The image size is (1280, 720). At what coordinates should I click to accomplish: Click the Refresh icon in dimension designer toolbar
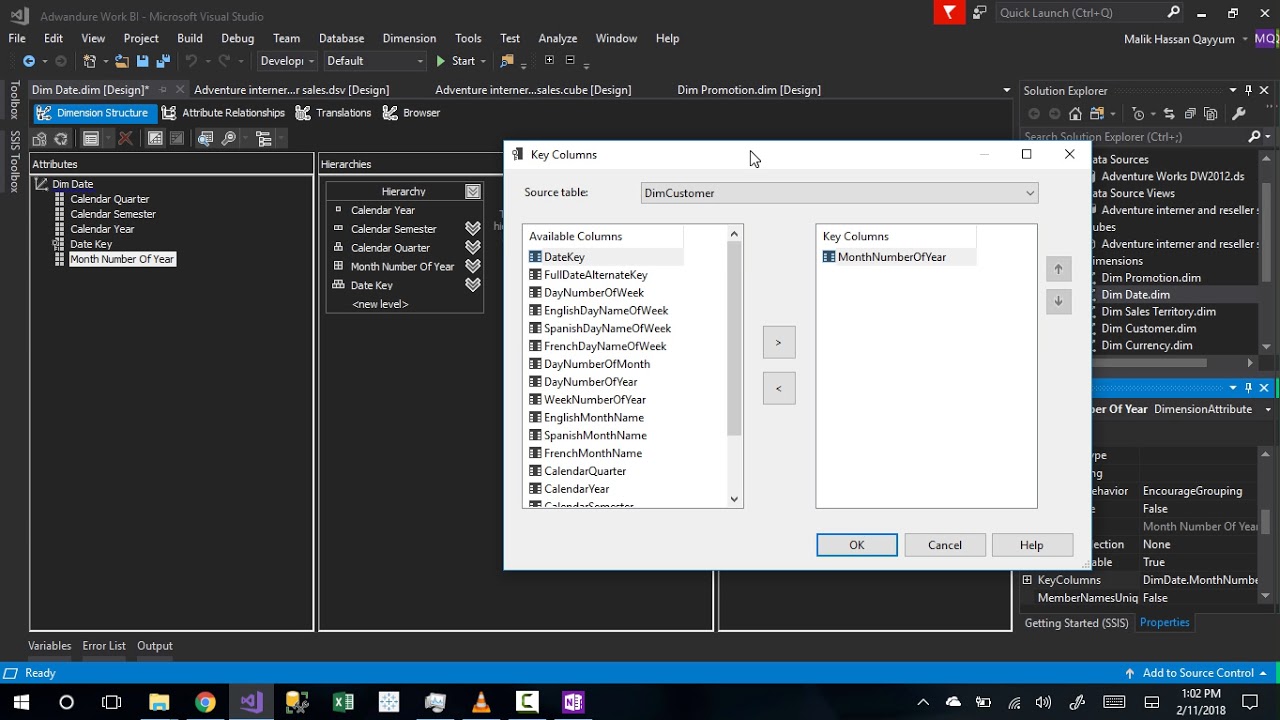[61, 139]
